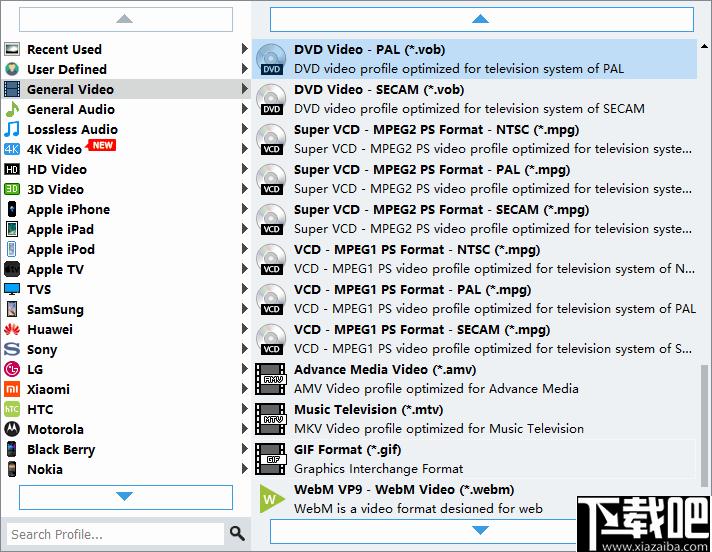Click the General Audio music note icon
Image resolution: width=712 pixels, height=552 pixels.
point(12,109)
